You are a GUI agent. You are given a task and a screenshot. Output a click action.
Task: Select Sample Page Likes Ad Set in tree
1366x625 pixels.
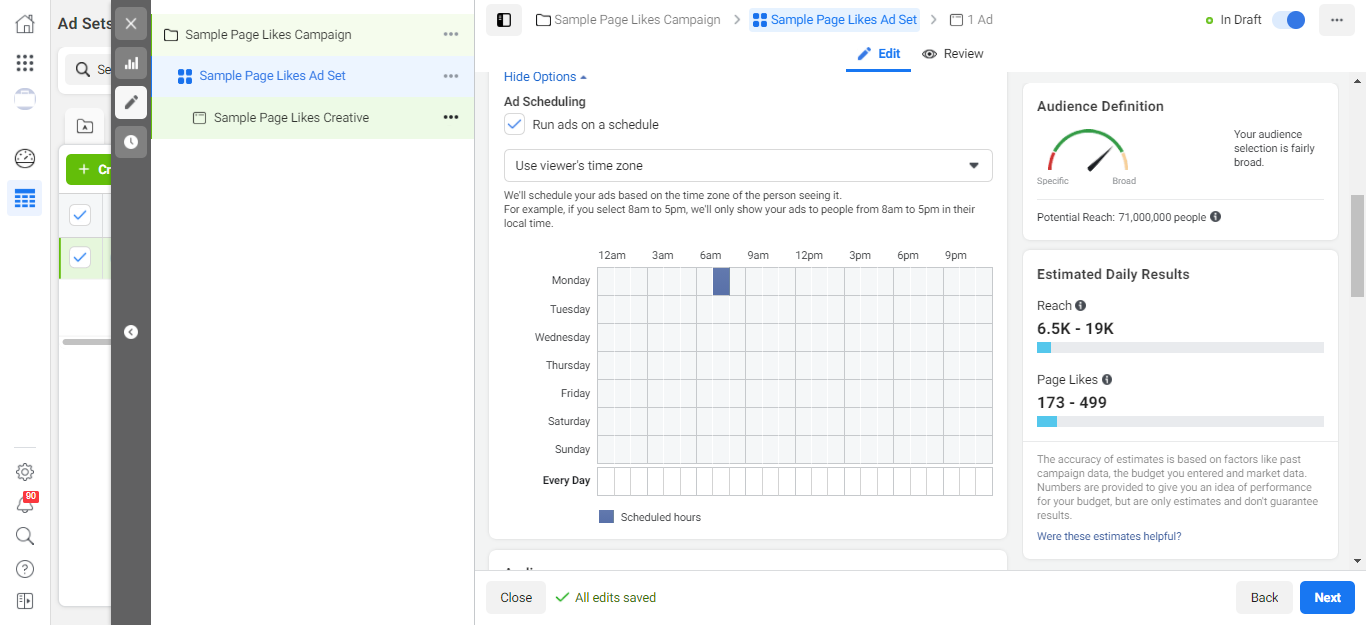pos(272,76)
